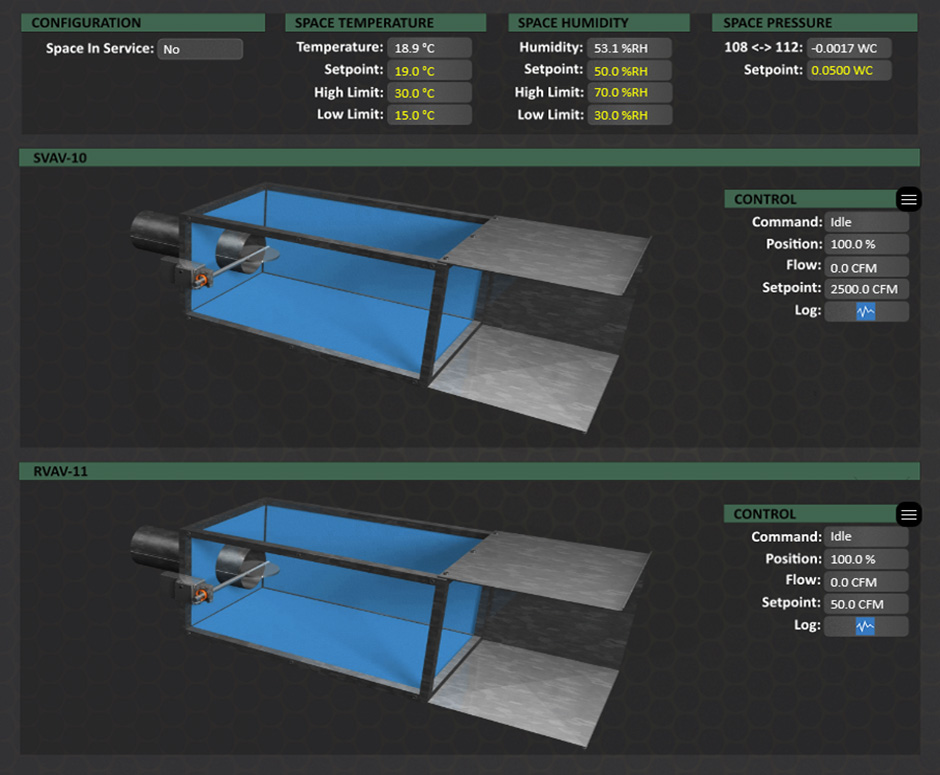
Task: Click the SPACE HUMIDITY panel header
Action: (x=599, y=23)
